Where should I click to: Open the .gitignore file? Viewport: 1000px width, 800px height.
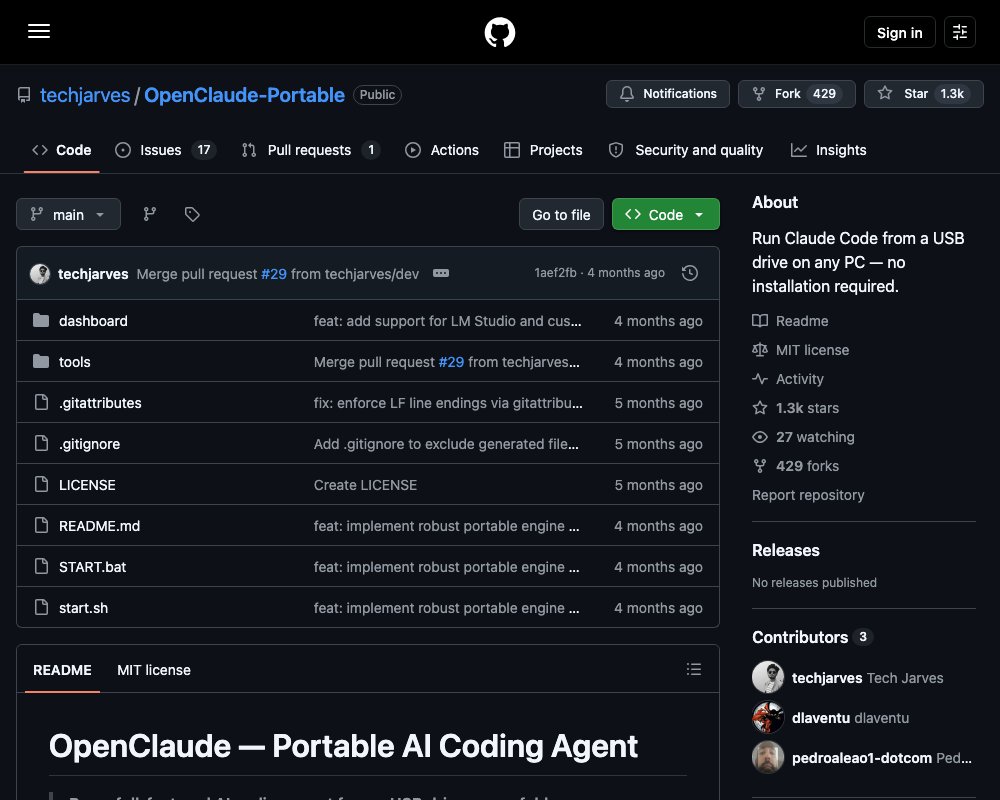(89, 444)
